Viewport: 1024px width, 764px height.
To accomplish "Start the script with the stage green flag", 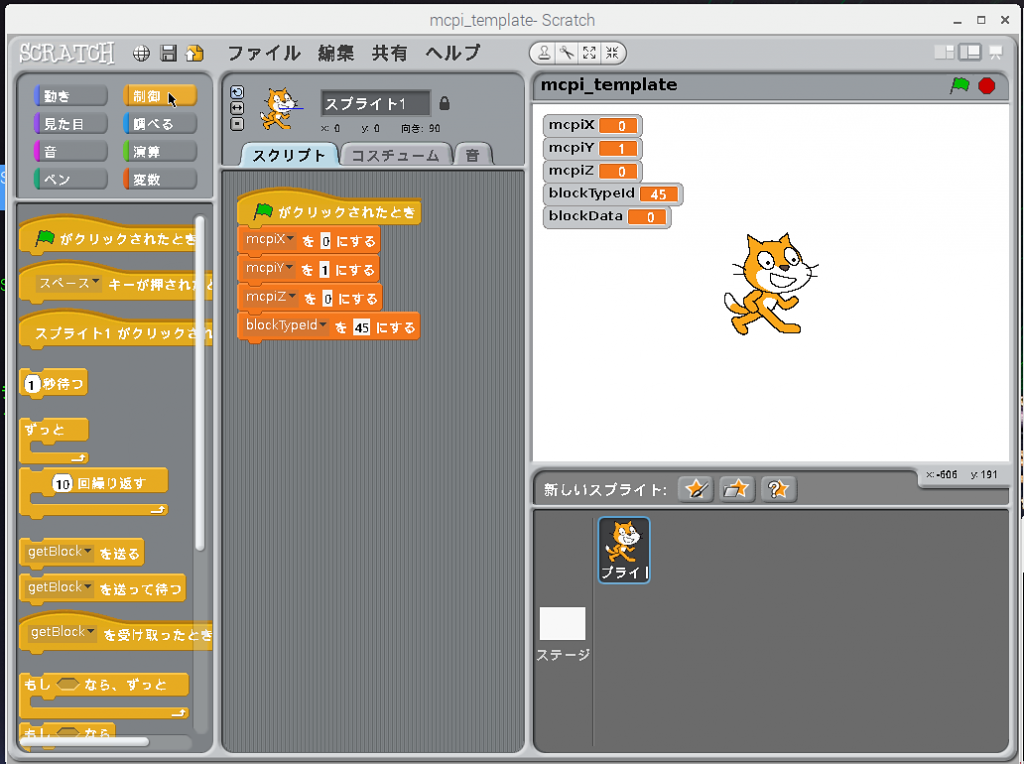I will pos(959,86).
